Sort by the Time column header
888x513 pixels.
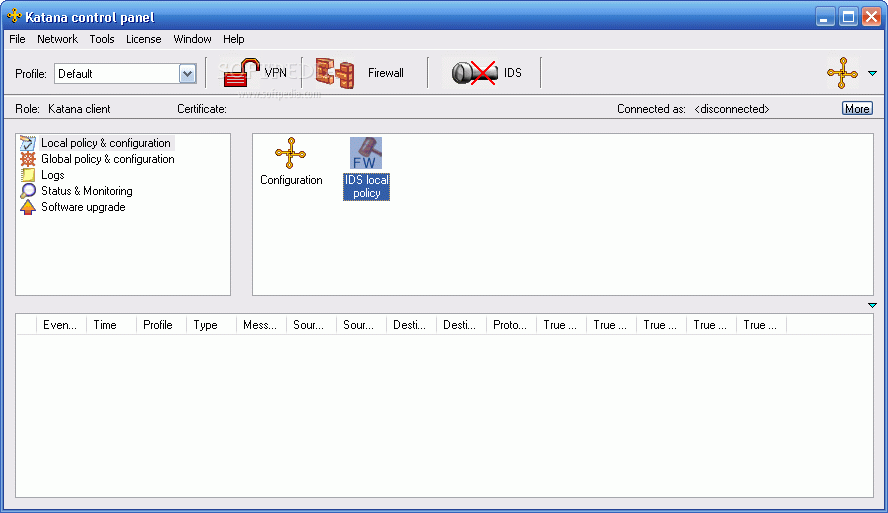[x=111, y=325]
